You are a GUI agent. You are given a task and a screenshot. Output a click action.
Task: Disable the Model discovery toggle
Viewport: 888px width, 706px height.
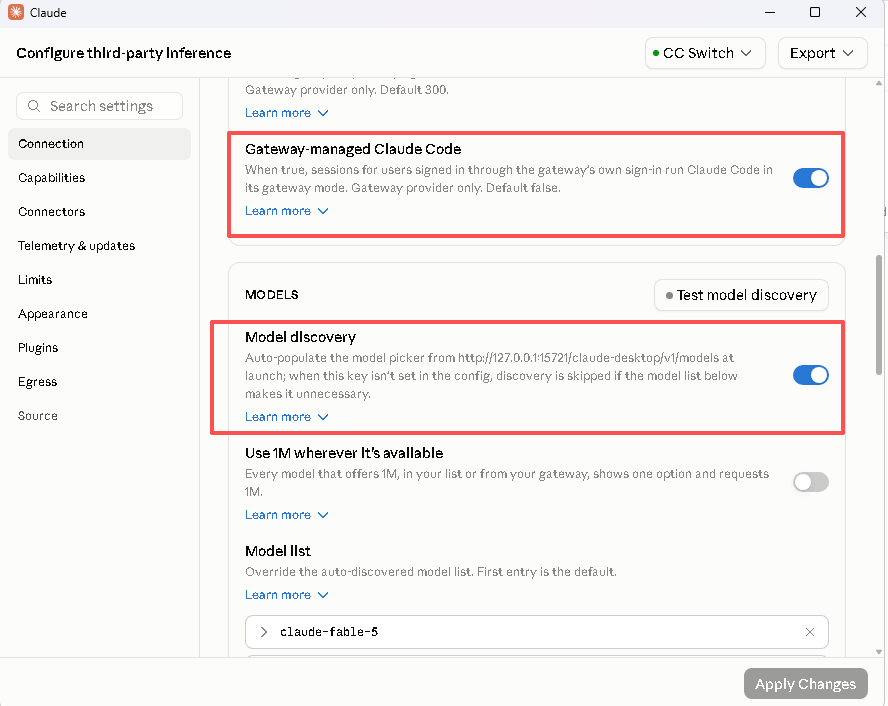pos(810,375)
